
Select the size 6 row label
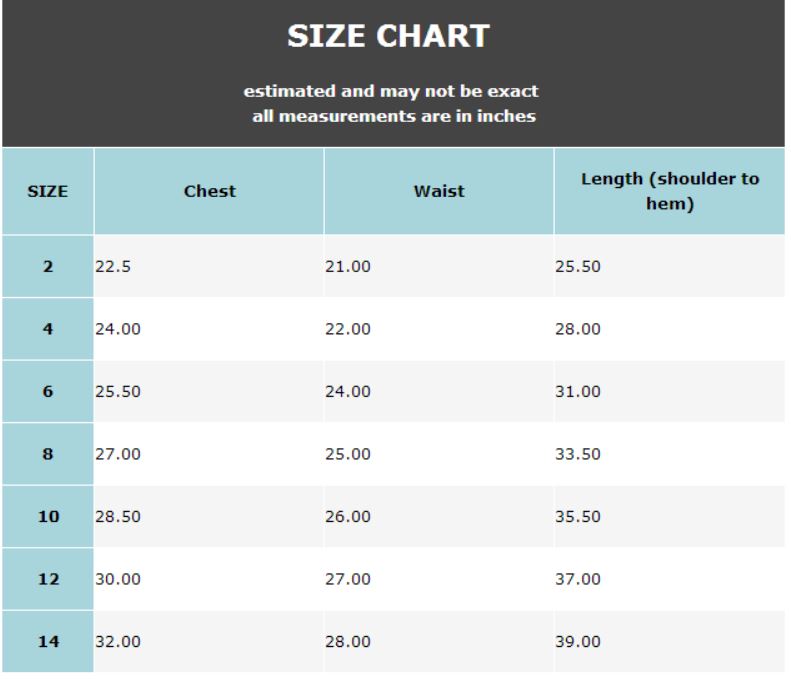point(47,392)
